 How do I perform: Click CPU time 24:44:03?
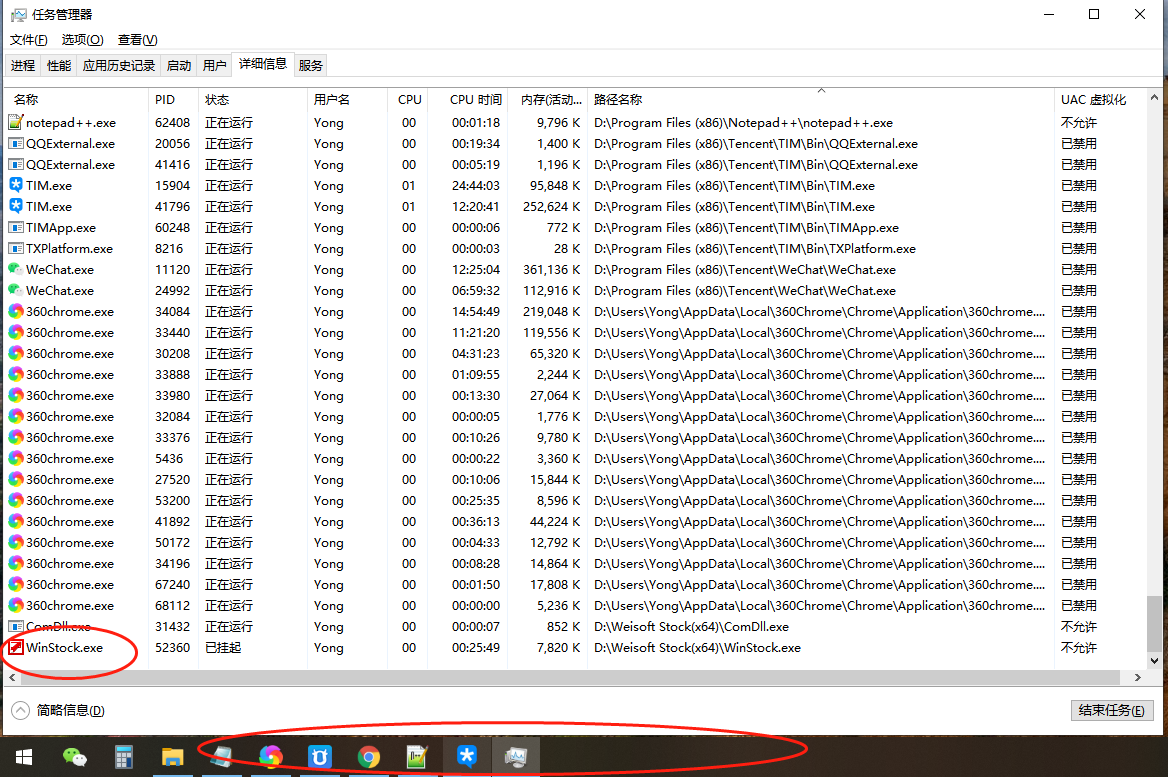pos(475,185)
